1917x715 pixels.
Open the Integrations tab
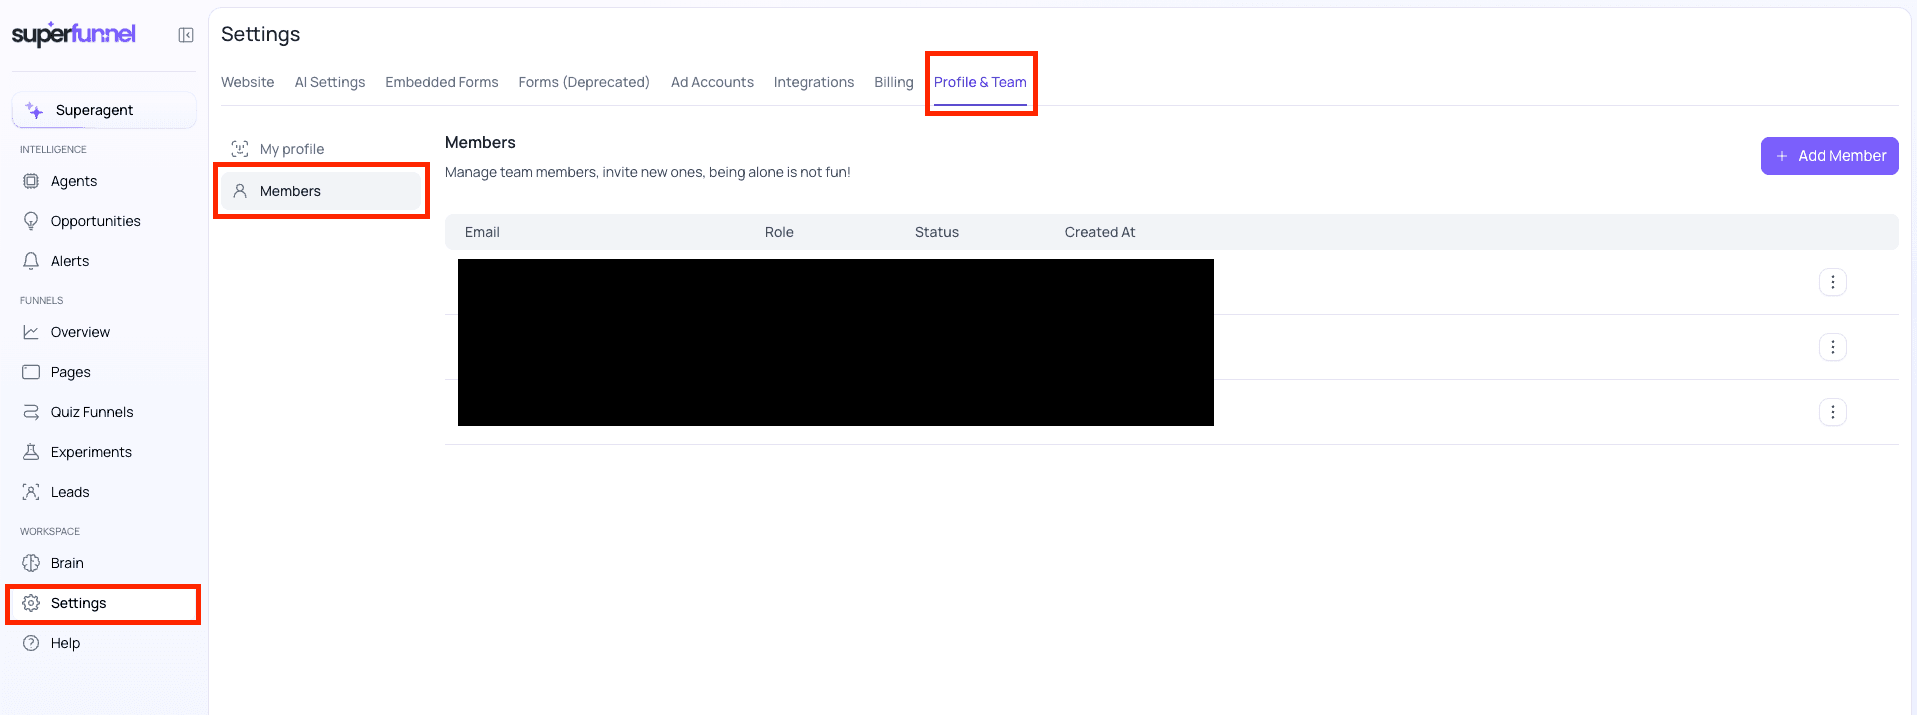(814, 82)
